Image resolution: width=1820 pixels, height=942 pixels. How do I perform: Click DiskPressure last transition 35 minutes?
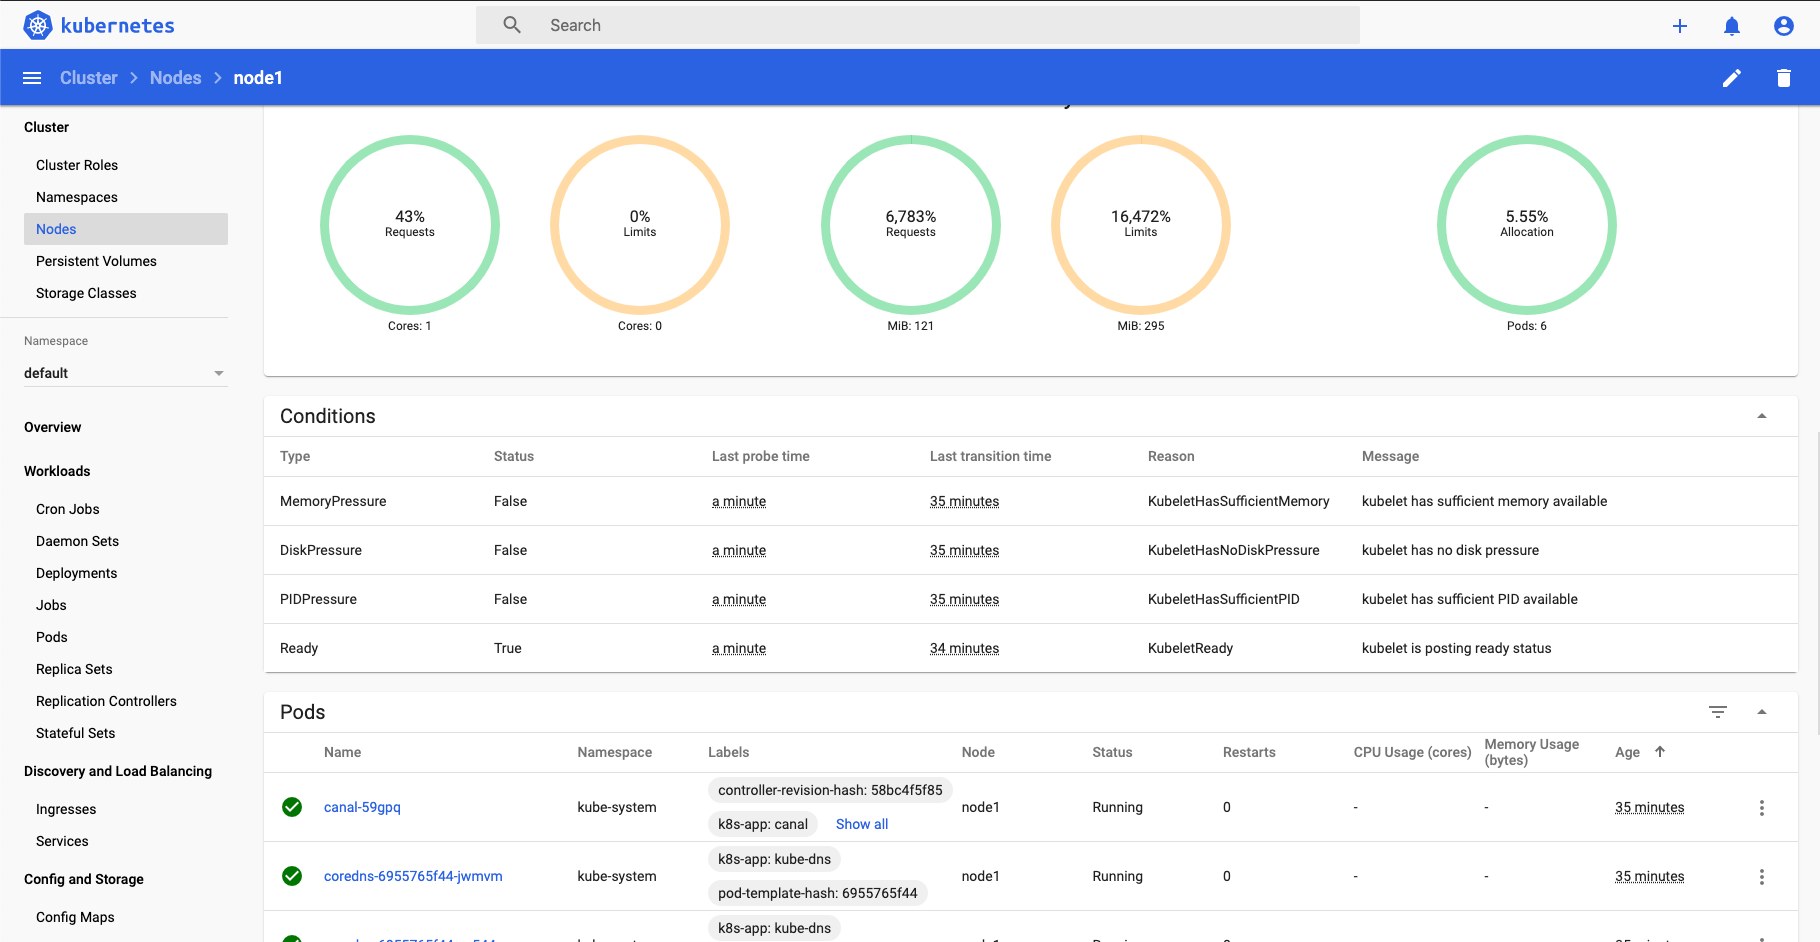point(964,550)
